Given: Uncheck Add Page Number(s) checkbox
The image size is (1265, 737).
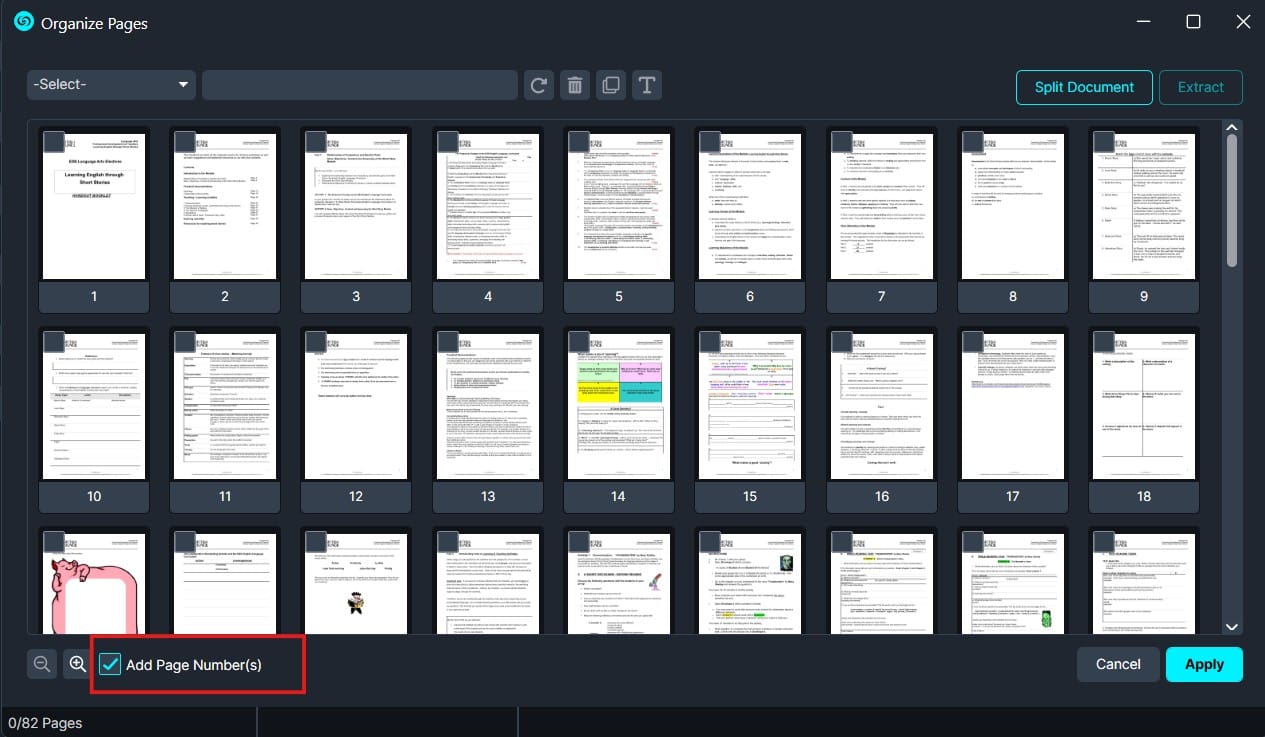Looking at the screenshot, I should (x=110, y=664).
